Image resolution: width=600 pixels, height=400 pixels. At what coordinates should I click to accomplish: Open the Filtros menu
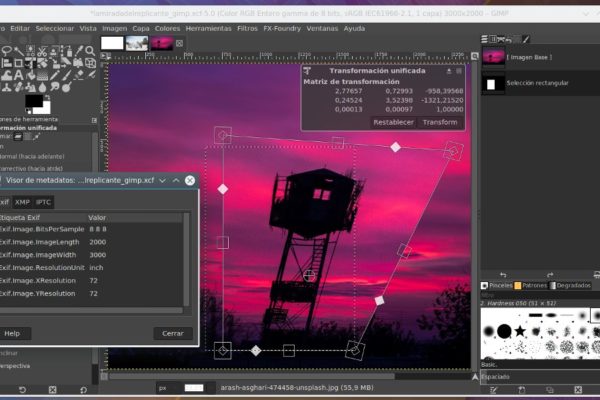click(247, 28)
